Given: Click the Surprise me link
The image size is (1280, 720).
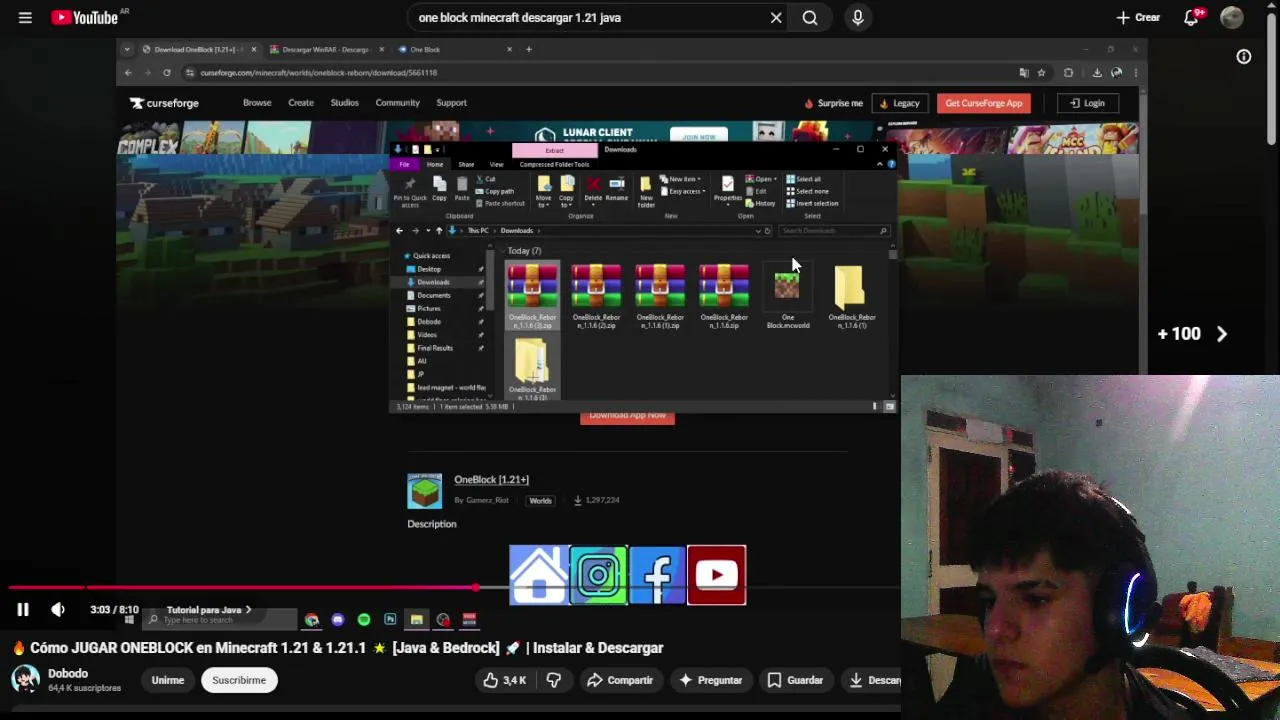Looking at the screenshot, I should pos(834,103).
